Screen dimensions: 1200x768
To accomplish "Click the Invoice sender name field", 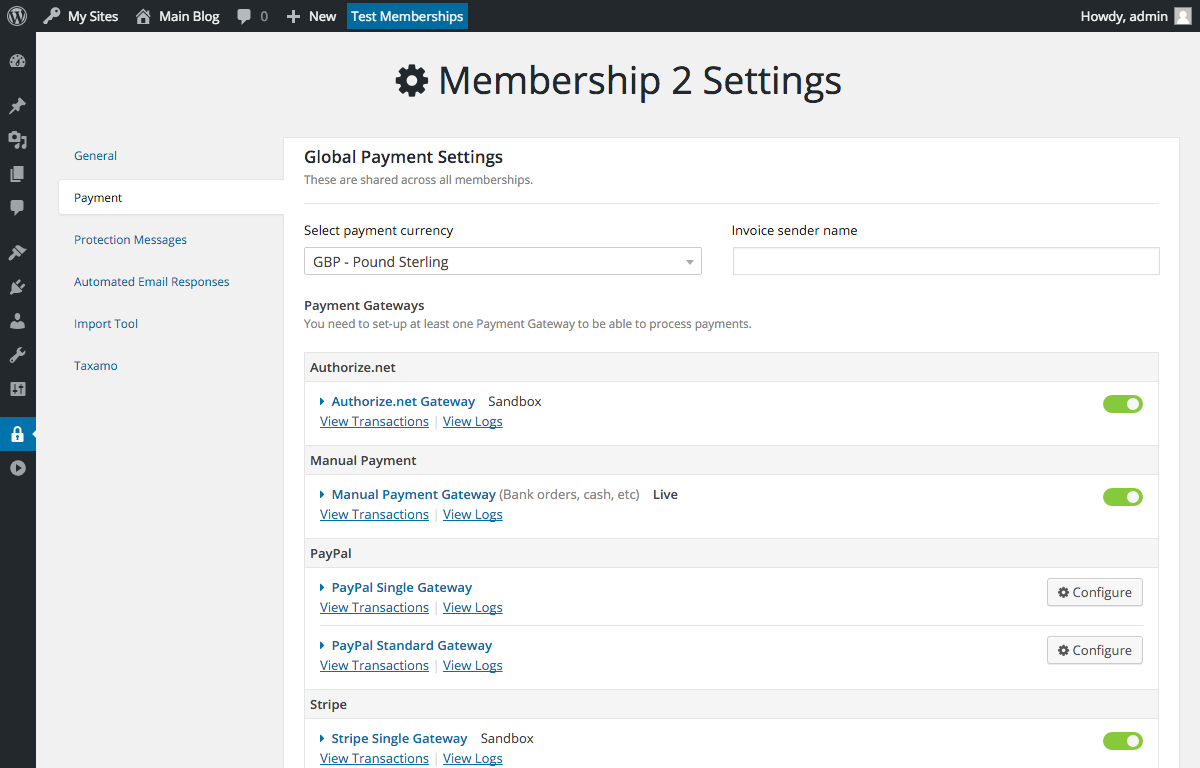I will point(946,261).
